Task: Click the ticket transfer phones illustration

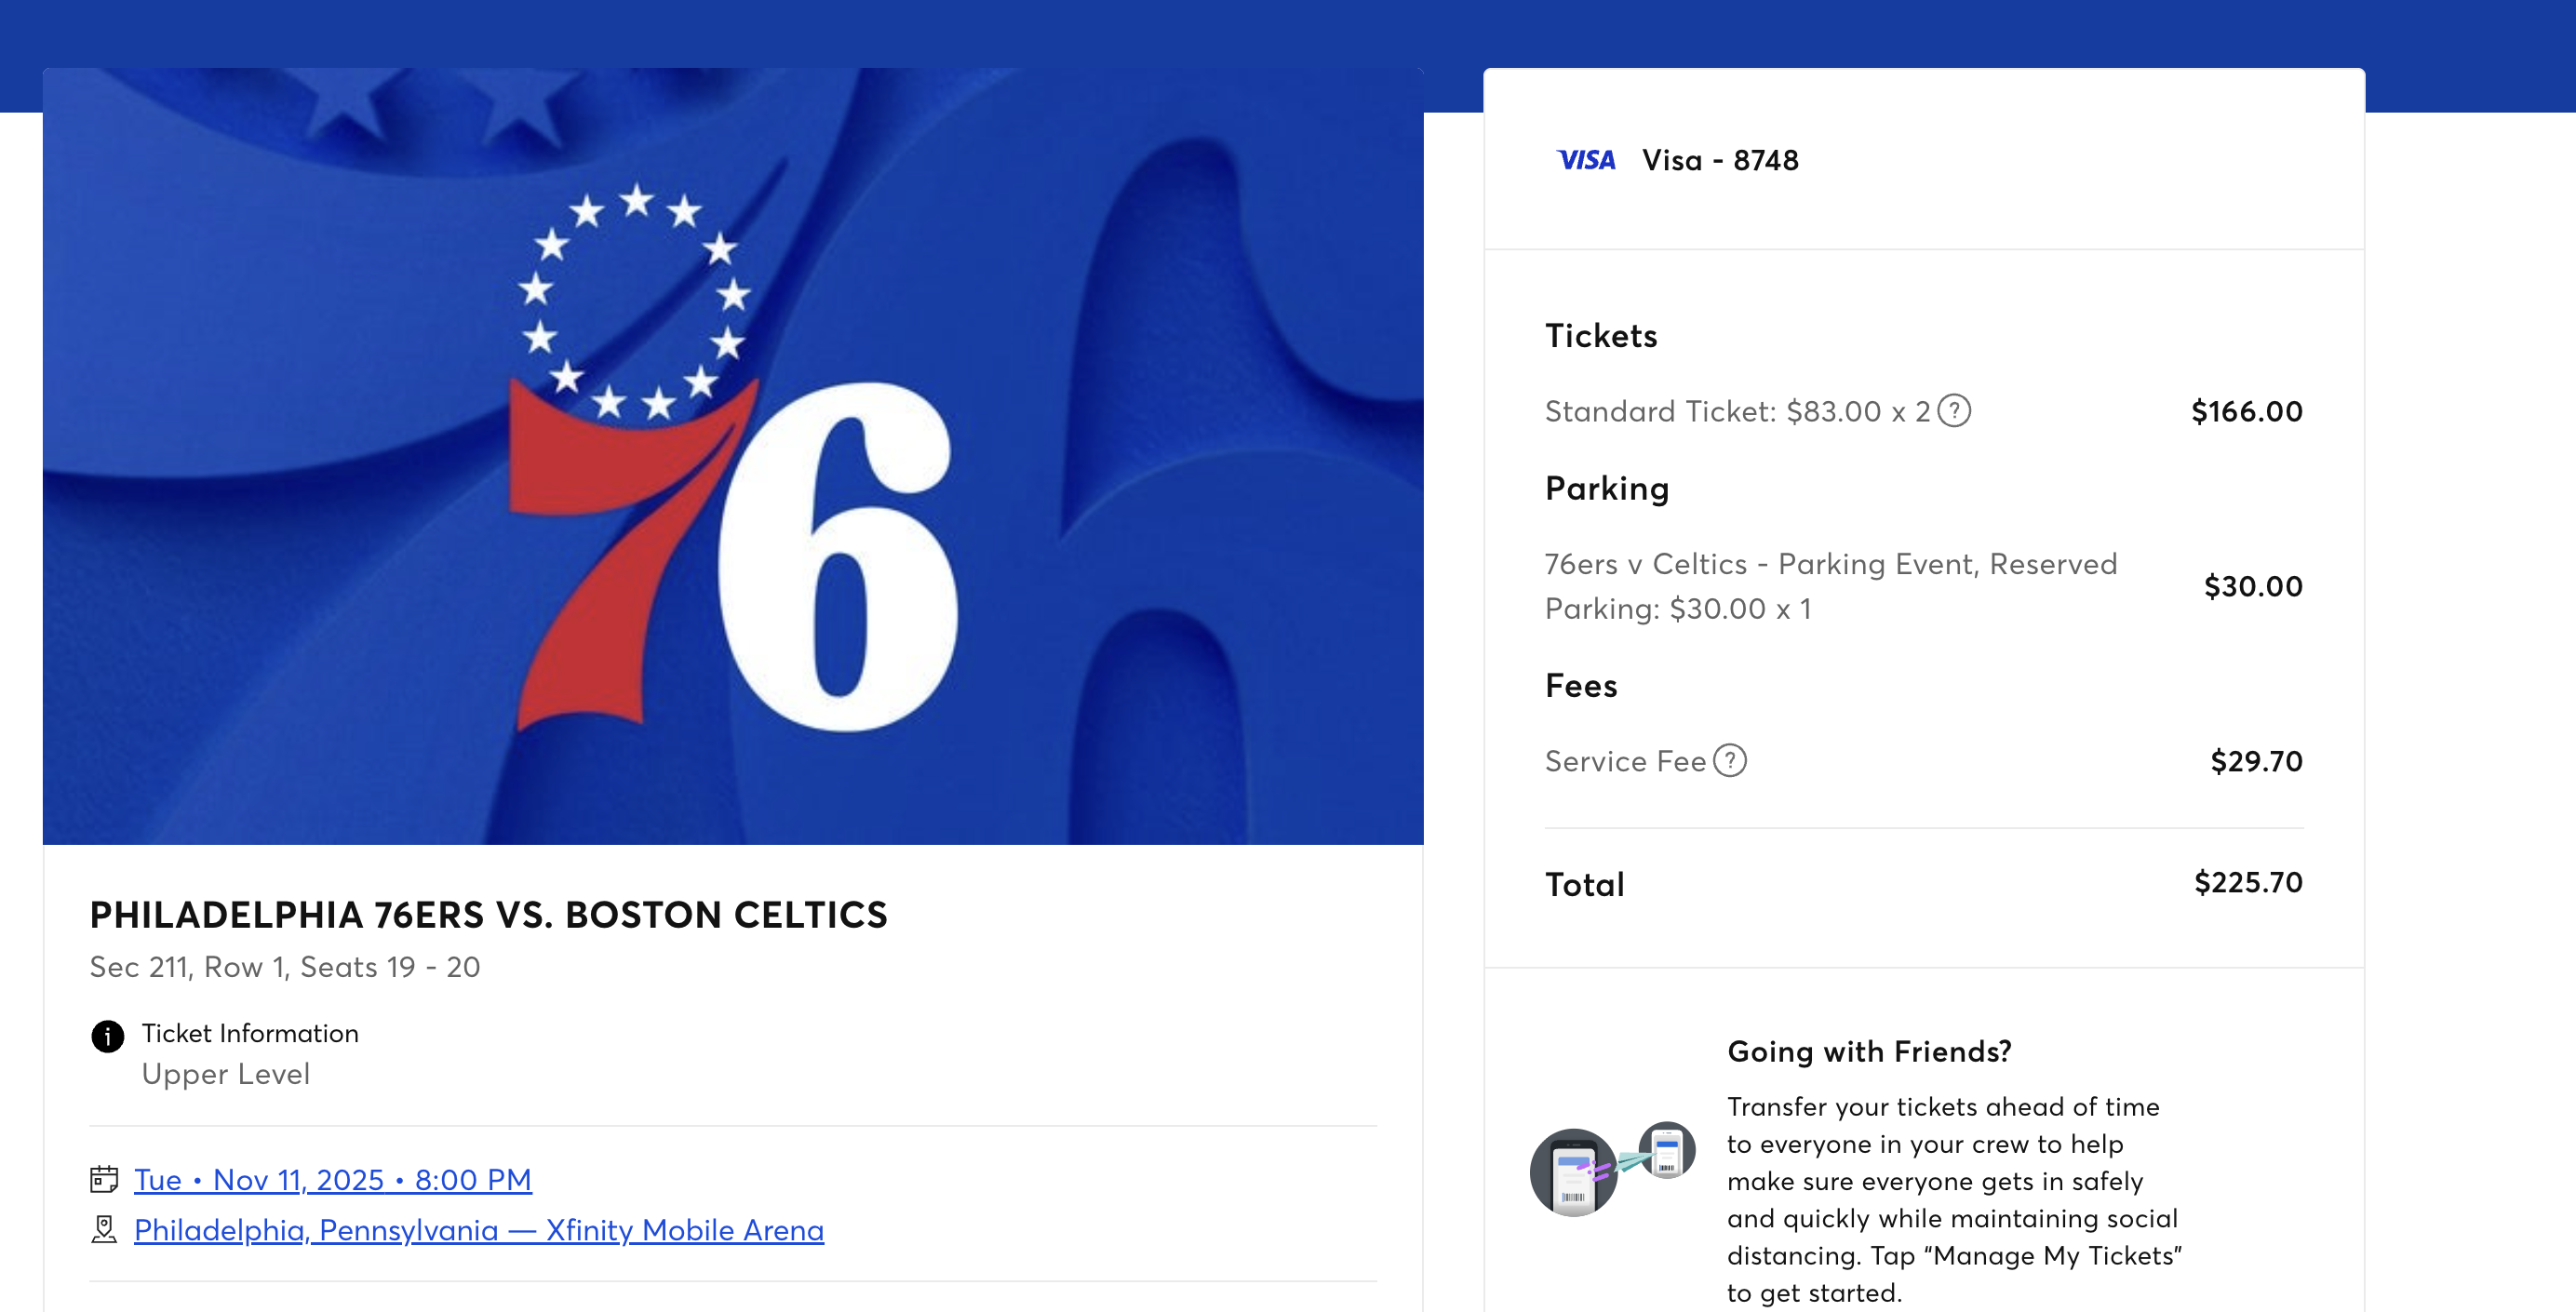Action: click(1612, 1168)
